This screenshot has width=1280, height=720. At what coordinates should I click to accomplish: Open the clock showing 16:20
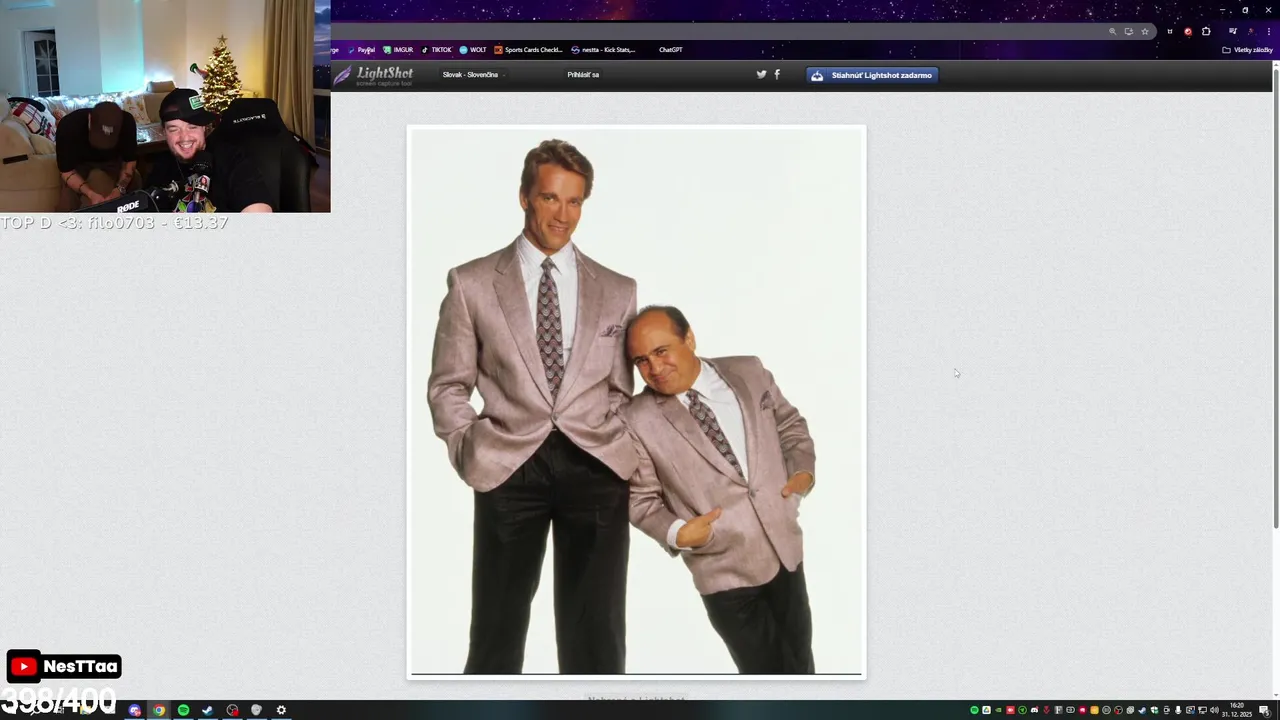(x=1237, y=710)
